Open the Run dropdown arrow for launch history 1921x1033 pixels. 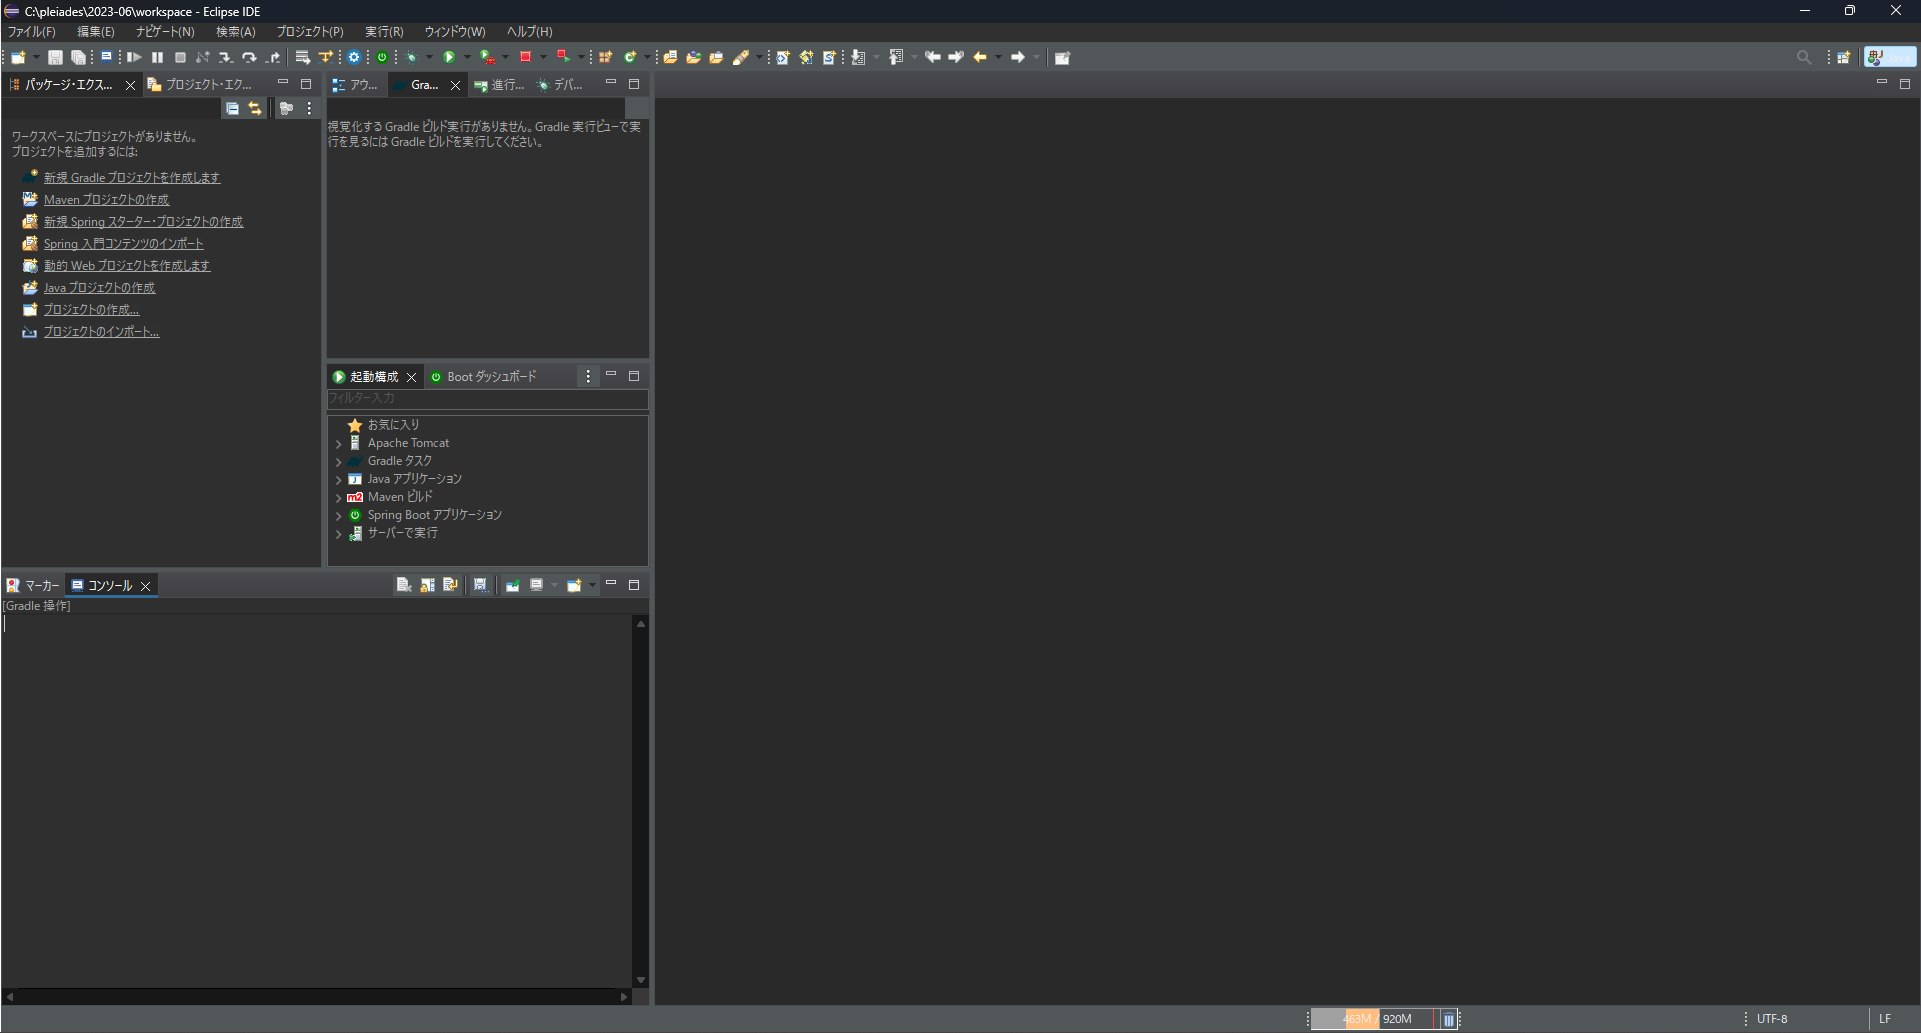coord(468,57)
